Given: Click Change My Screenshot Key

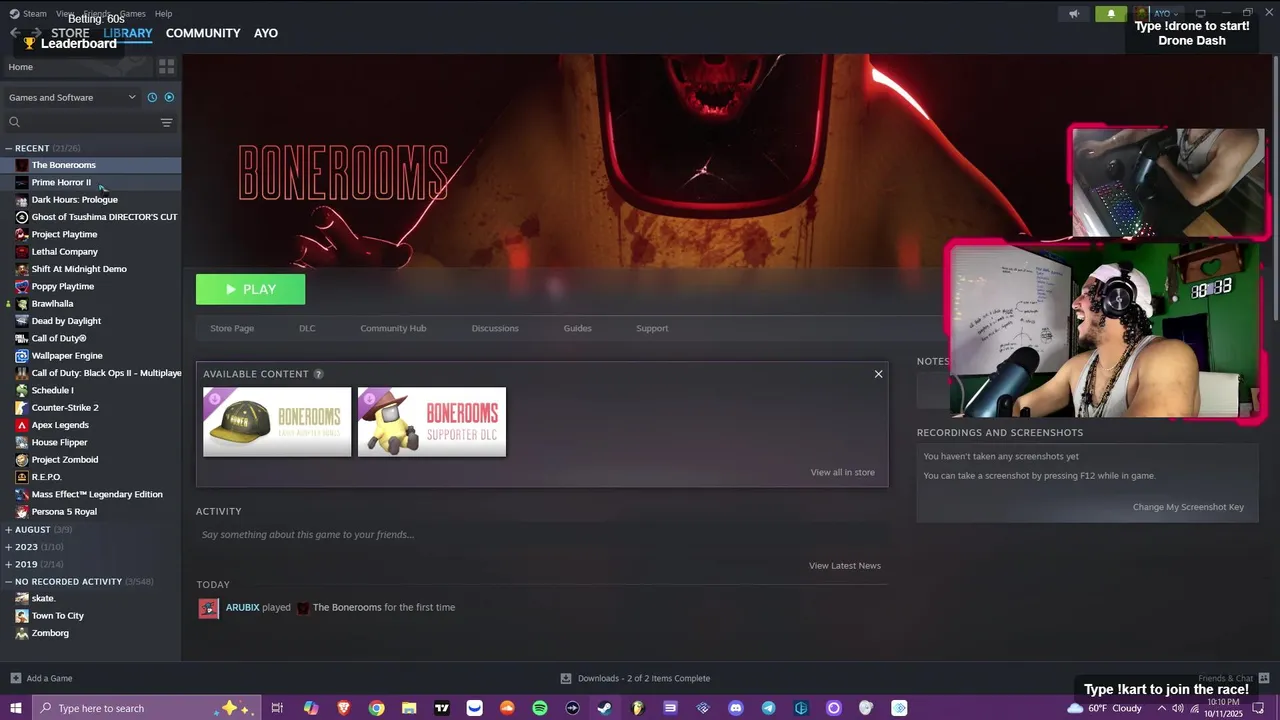Looking at the screenshot, I should click(x=1188, y=507).
